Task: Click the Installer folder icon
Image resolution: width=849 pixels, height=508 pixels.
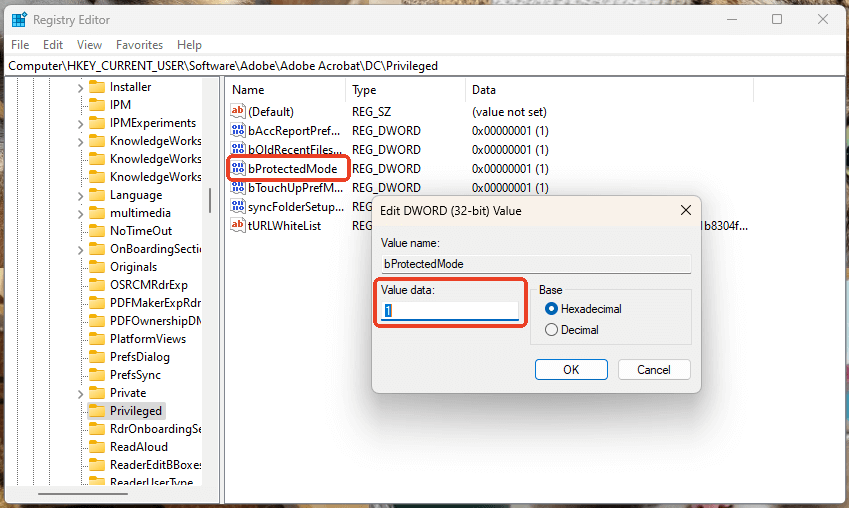Action: 97,87
